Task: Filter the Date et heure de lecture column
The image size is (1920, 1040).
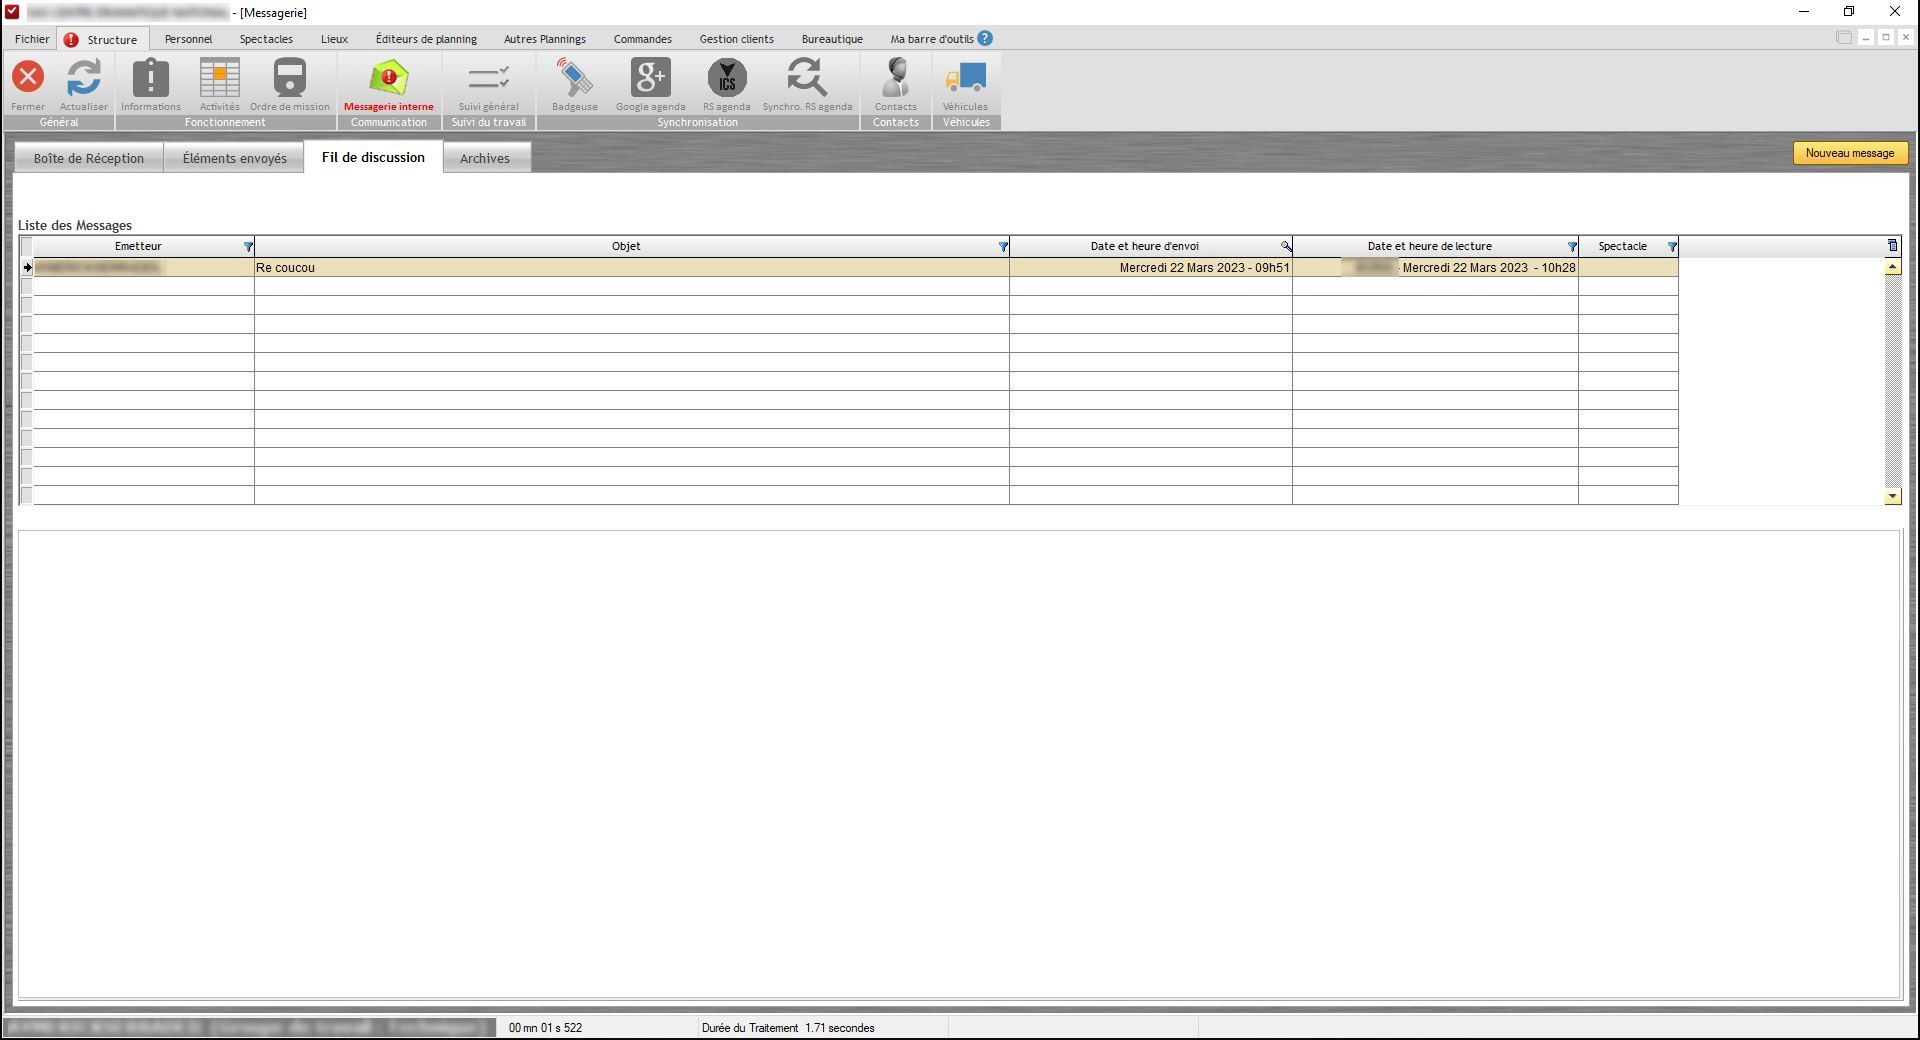Action: (1572, 247)
